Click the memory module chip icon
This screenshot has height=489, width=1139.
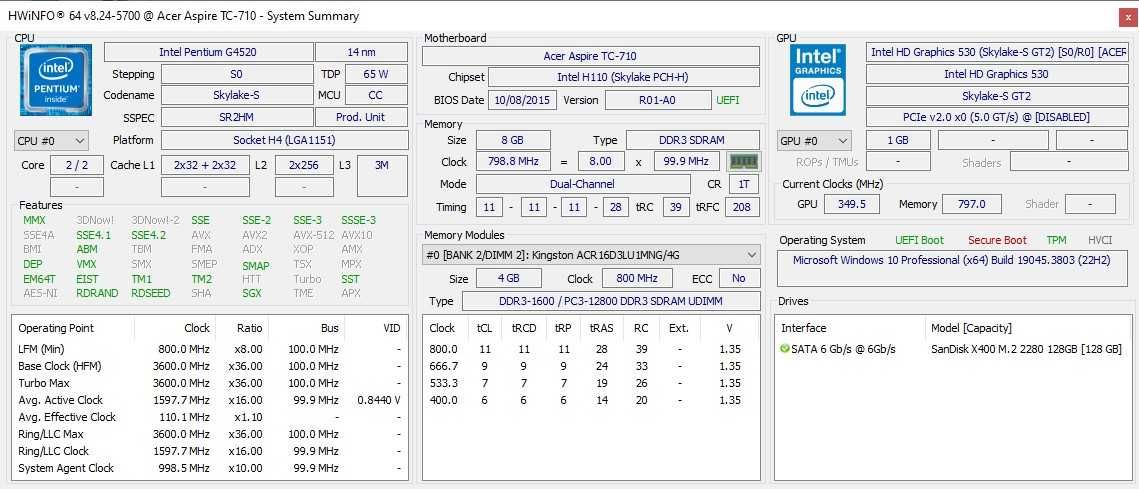pyautogui.click(x=743, y=161)
